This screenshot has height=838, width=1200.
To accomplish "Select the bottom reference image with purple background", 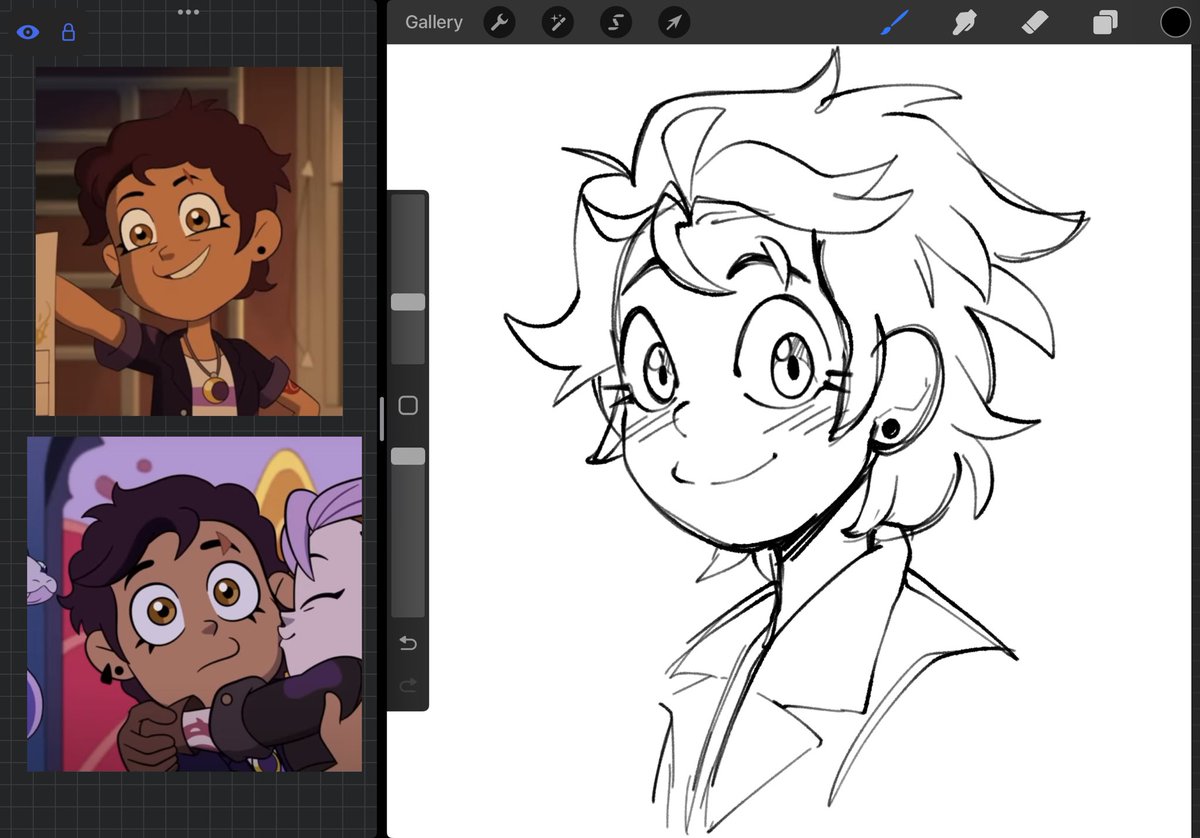I will (x=195, y=604).
